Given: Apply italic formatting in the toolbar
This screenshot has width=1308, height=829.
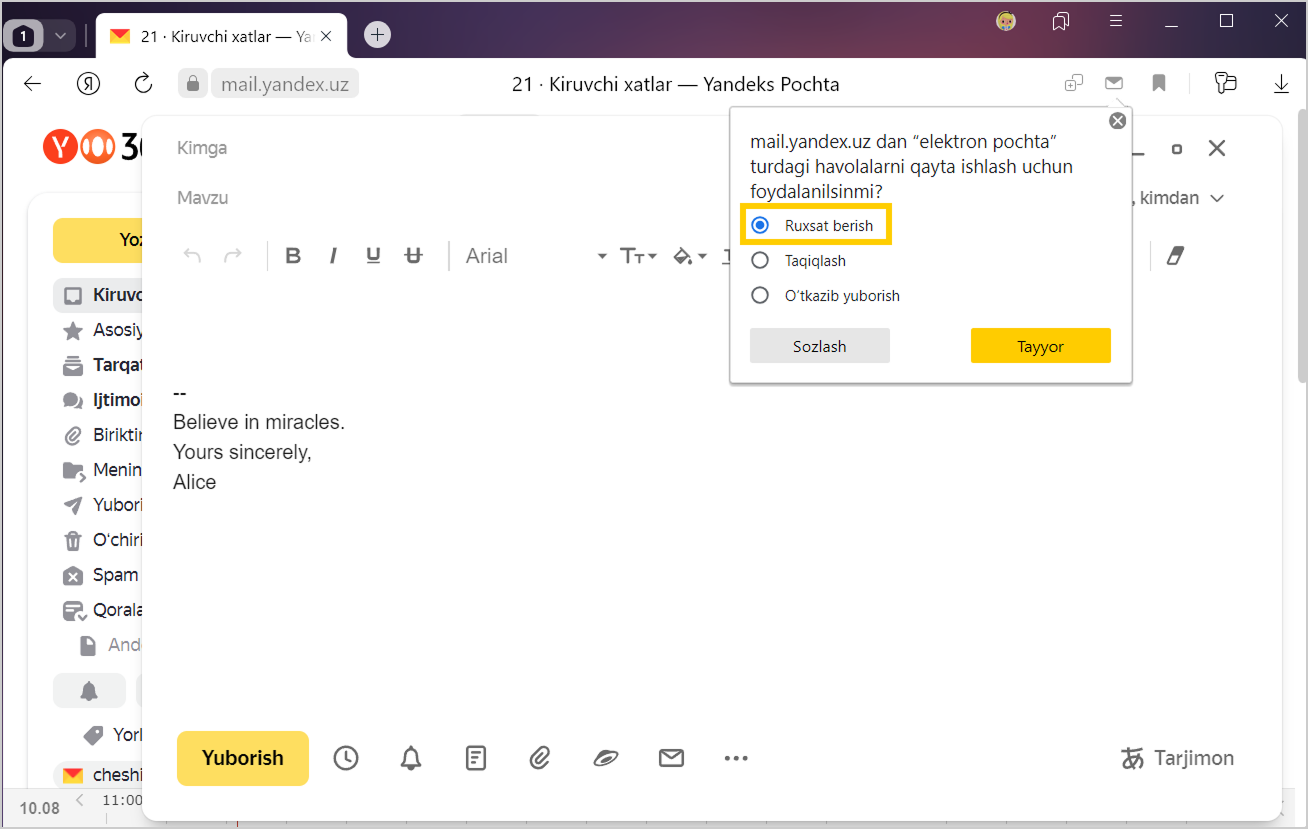Looking at the screenshot, I should click(x=333, y=256).
